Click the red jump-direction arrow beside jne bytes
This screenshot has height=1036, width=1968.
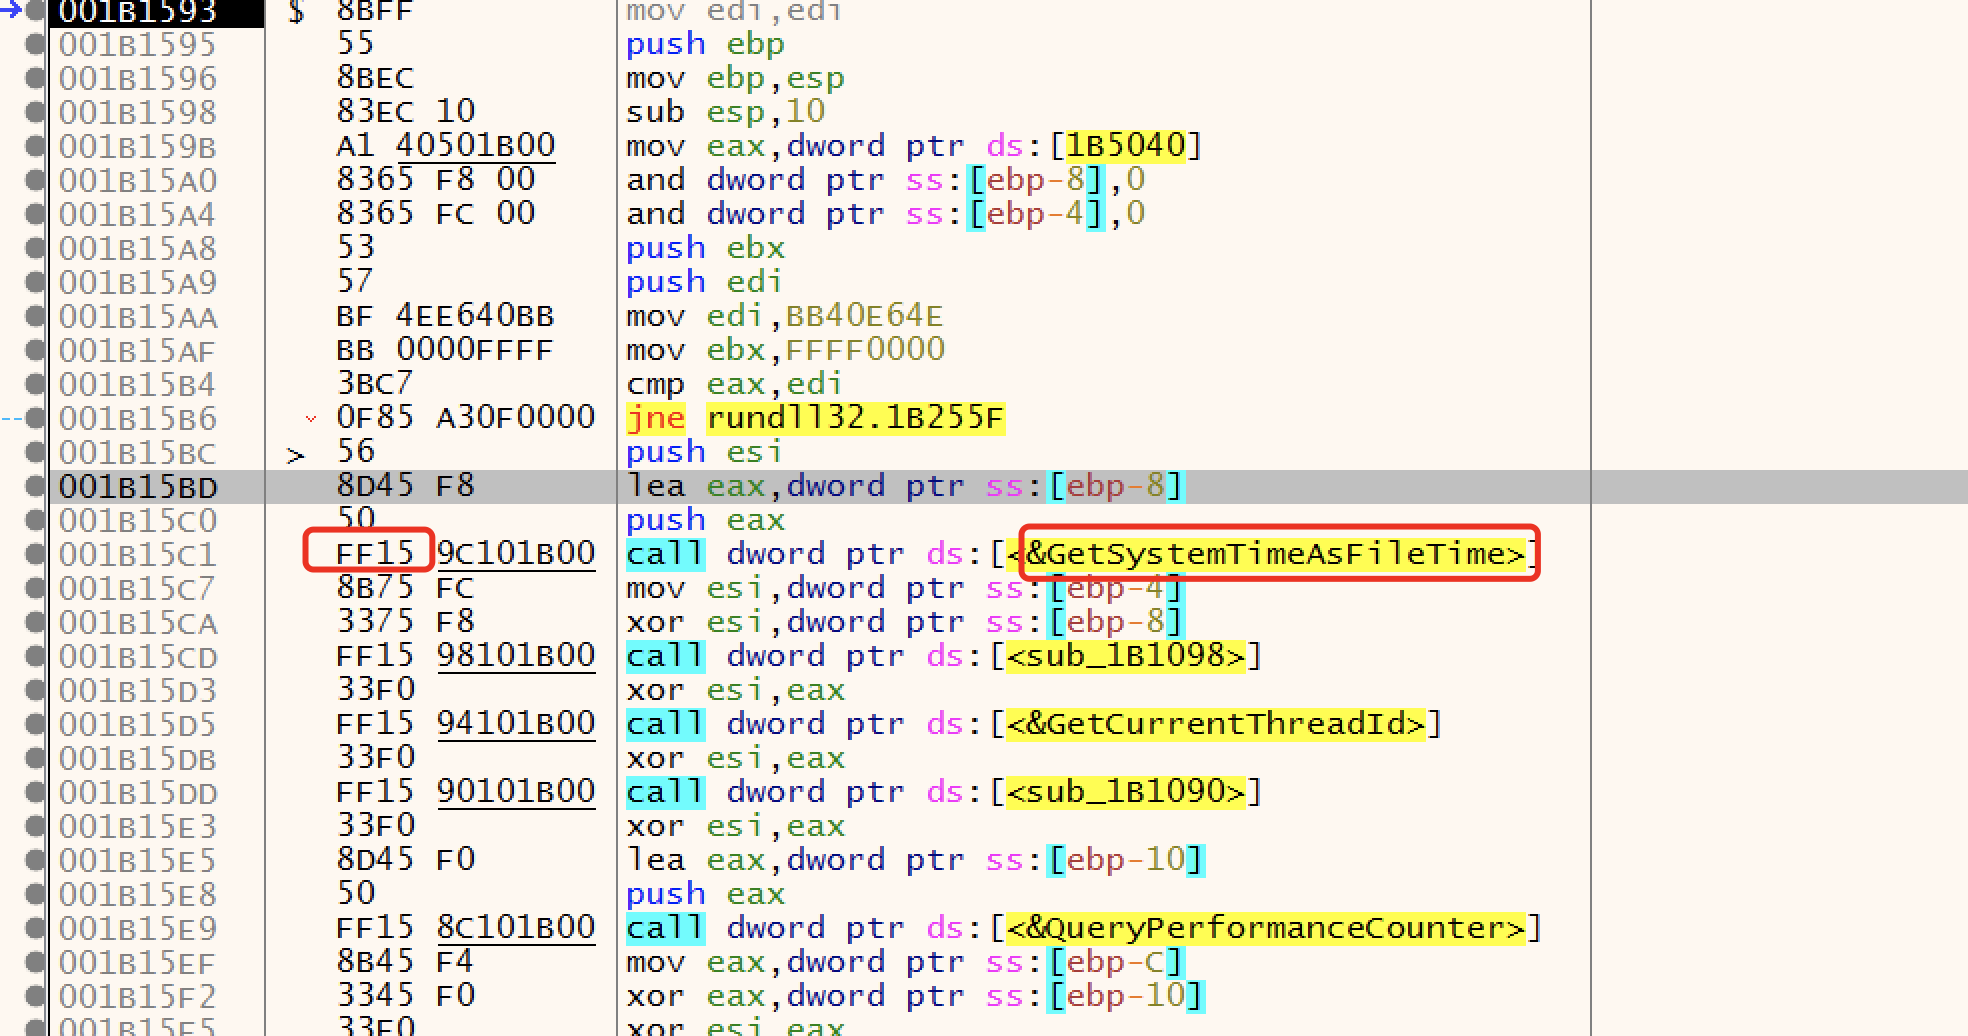pos(311,418)
